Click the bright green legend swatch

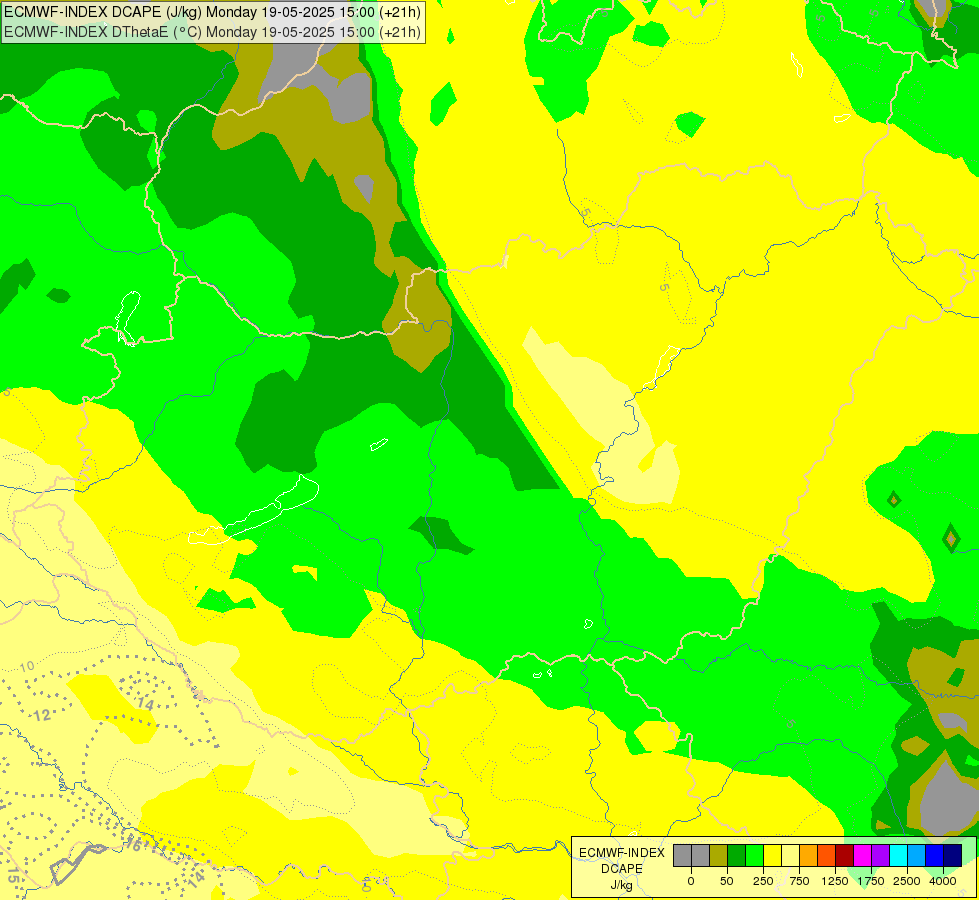point(754,855)
